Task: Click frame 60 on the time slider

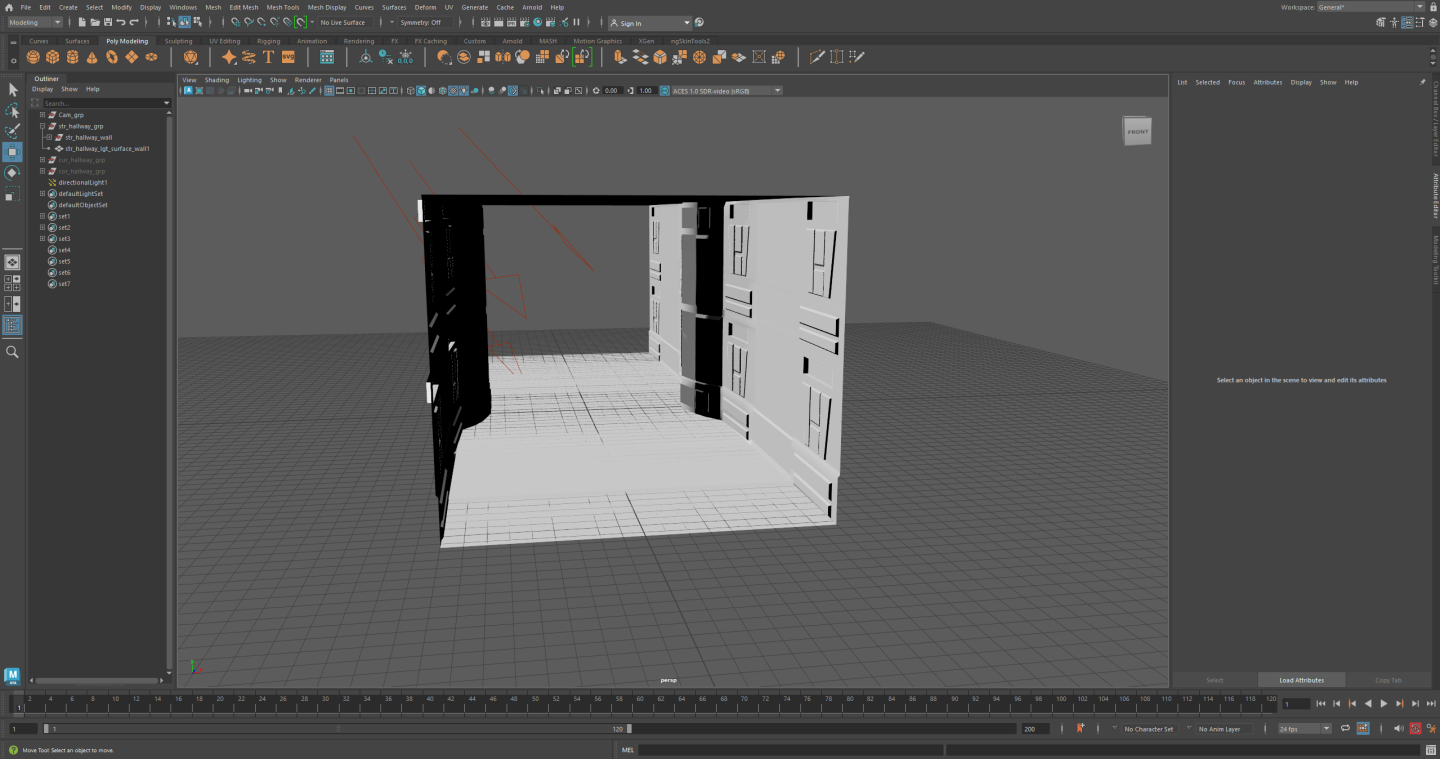Action: pyautogui.click(x=640, y=704)
